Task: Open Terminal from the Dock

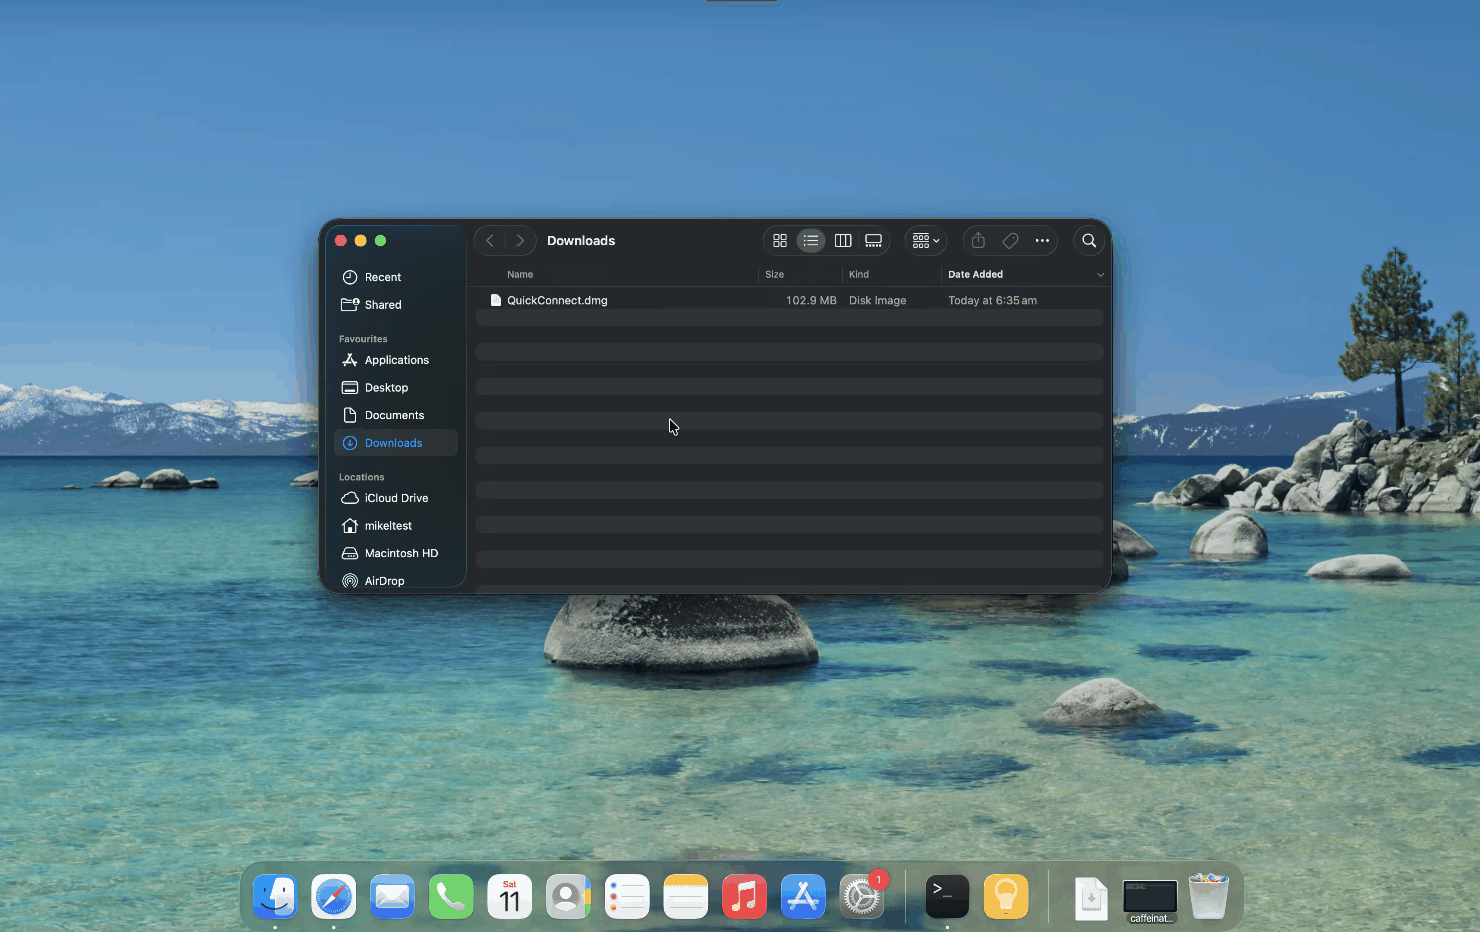Action: click(x=946, y=896)
